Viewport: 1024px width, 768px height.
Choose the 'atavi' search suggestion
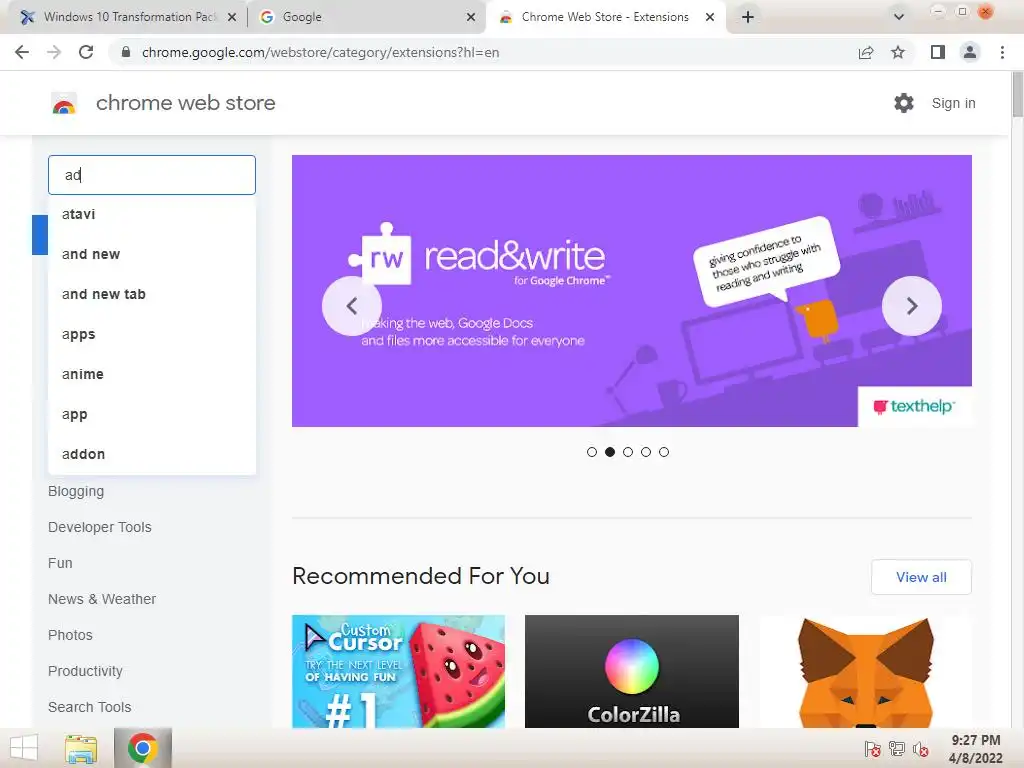[x=152, y=214]
